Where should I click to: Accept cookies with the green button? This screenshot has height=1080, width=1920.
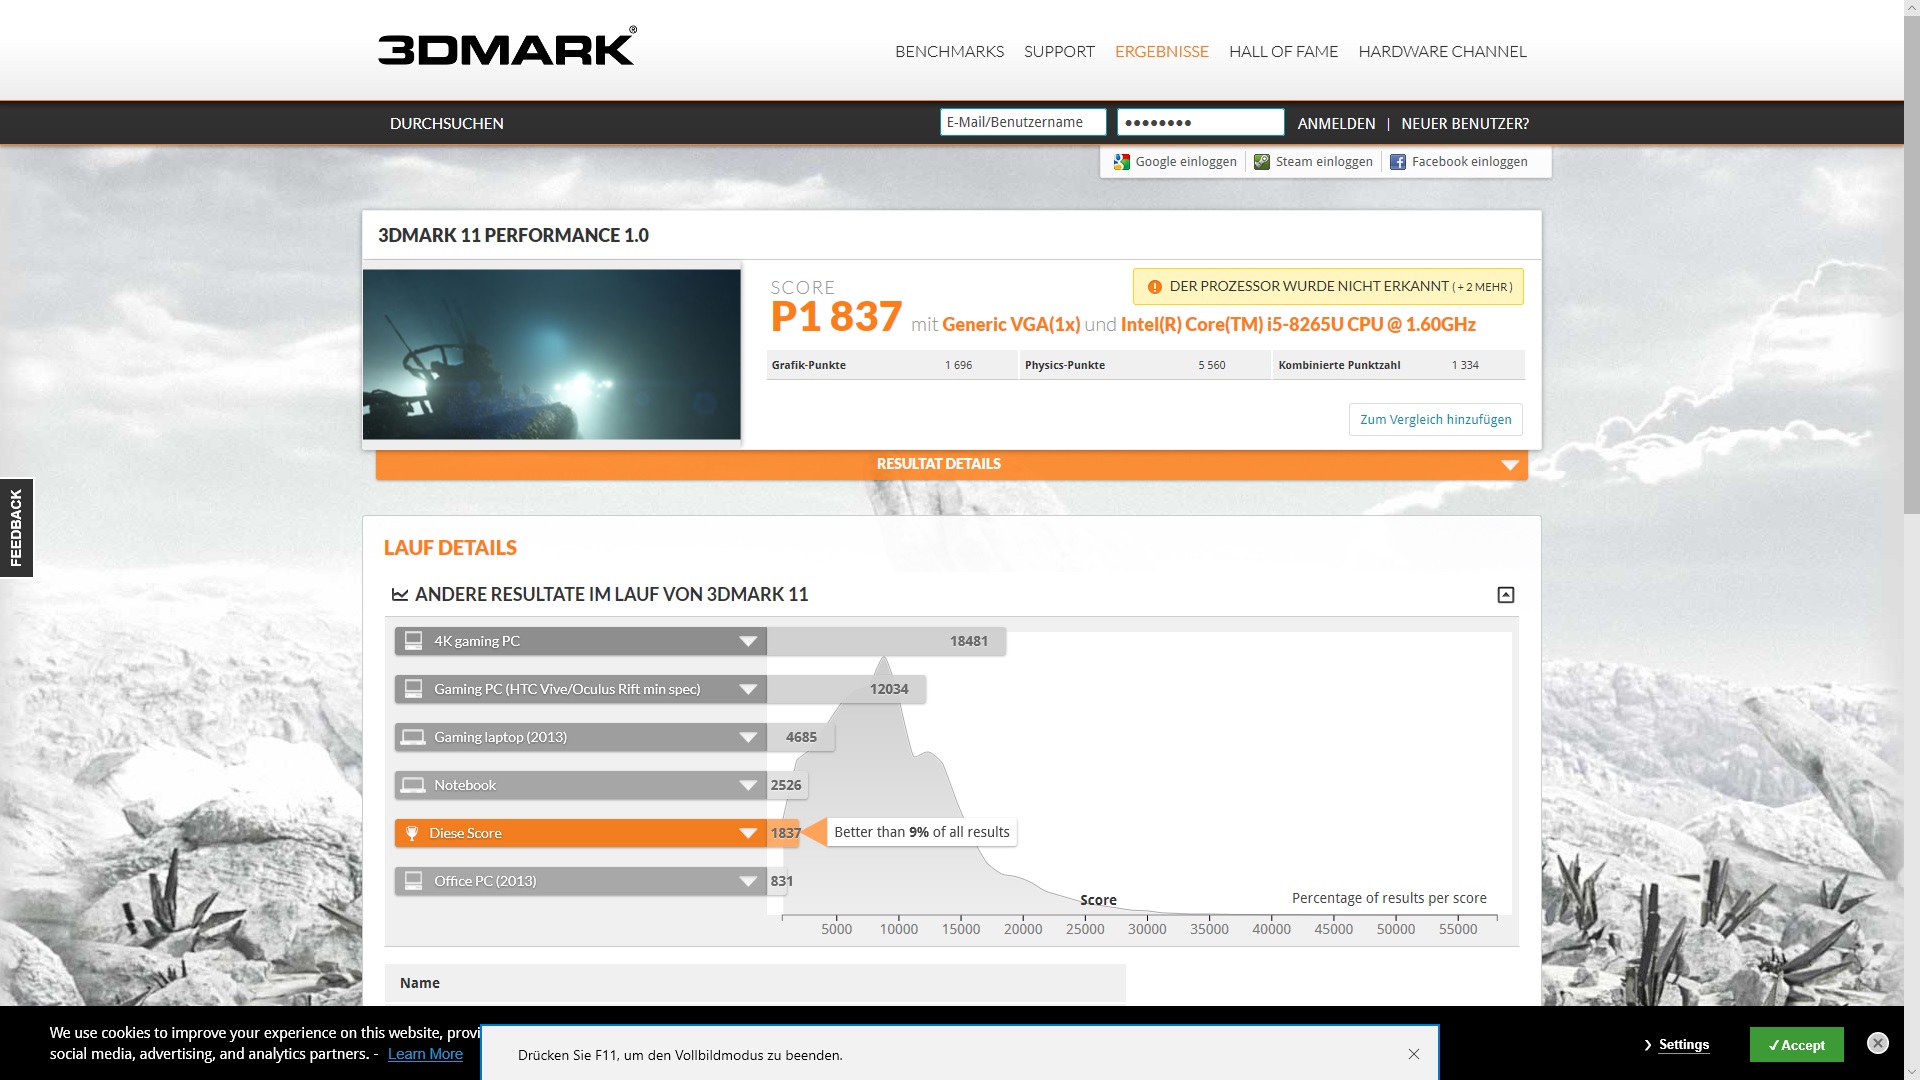pyautogui.click(x=1796, y=1045)
